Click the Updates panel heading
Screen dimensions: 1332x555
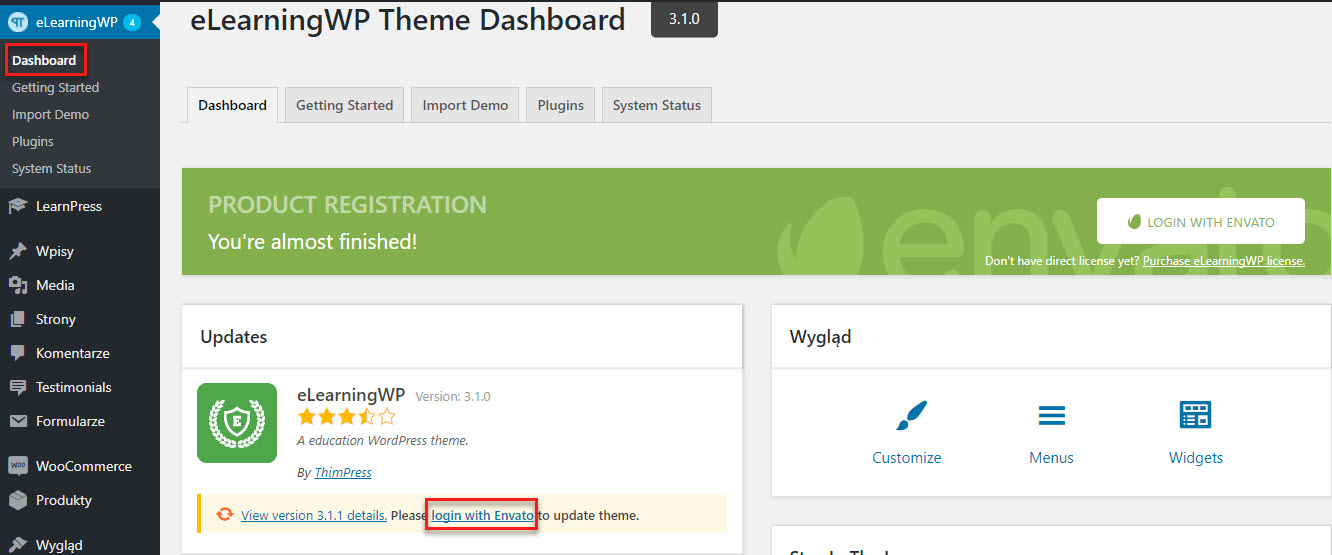[234, 337]
